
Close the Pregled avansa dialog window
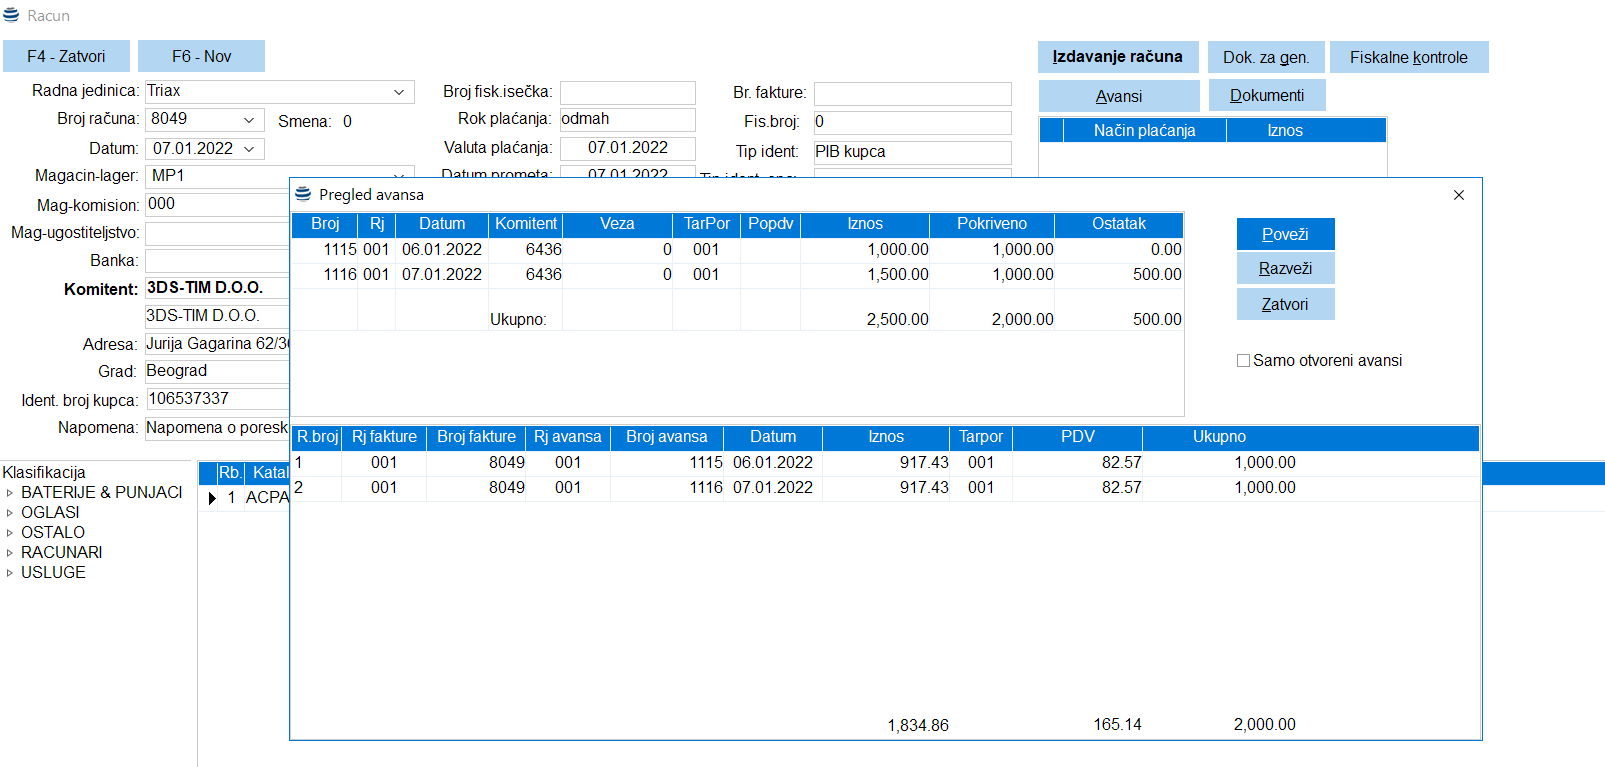pos(1458,195)
